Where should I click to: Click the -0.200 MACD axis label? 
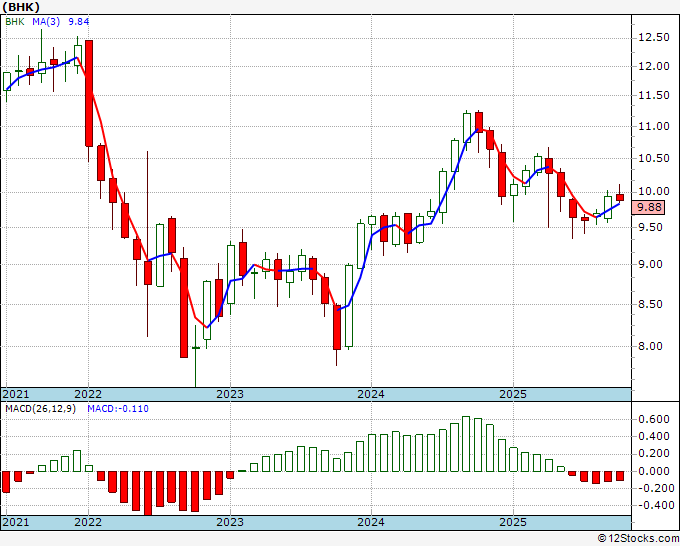(x=654, y=488)
